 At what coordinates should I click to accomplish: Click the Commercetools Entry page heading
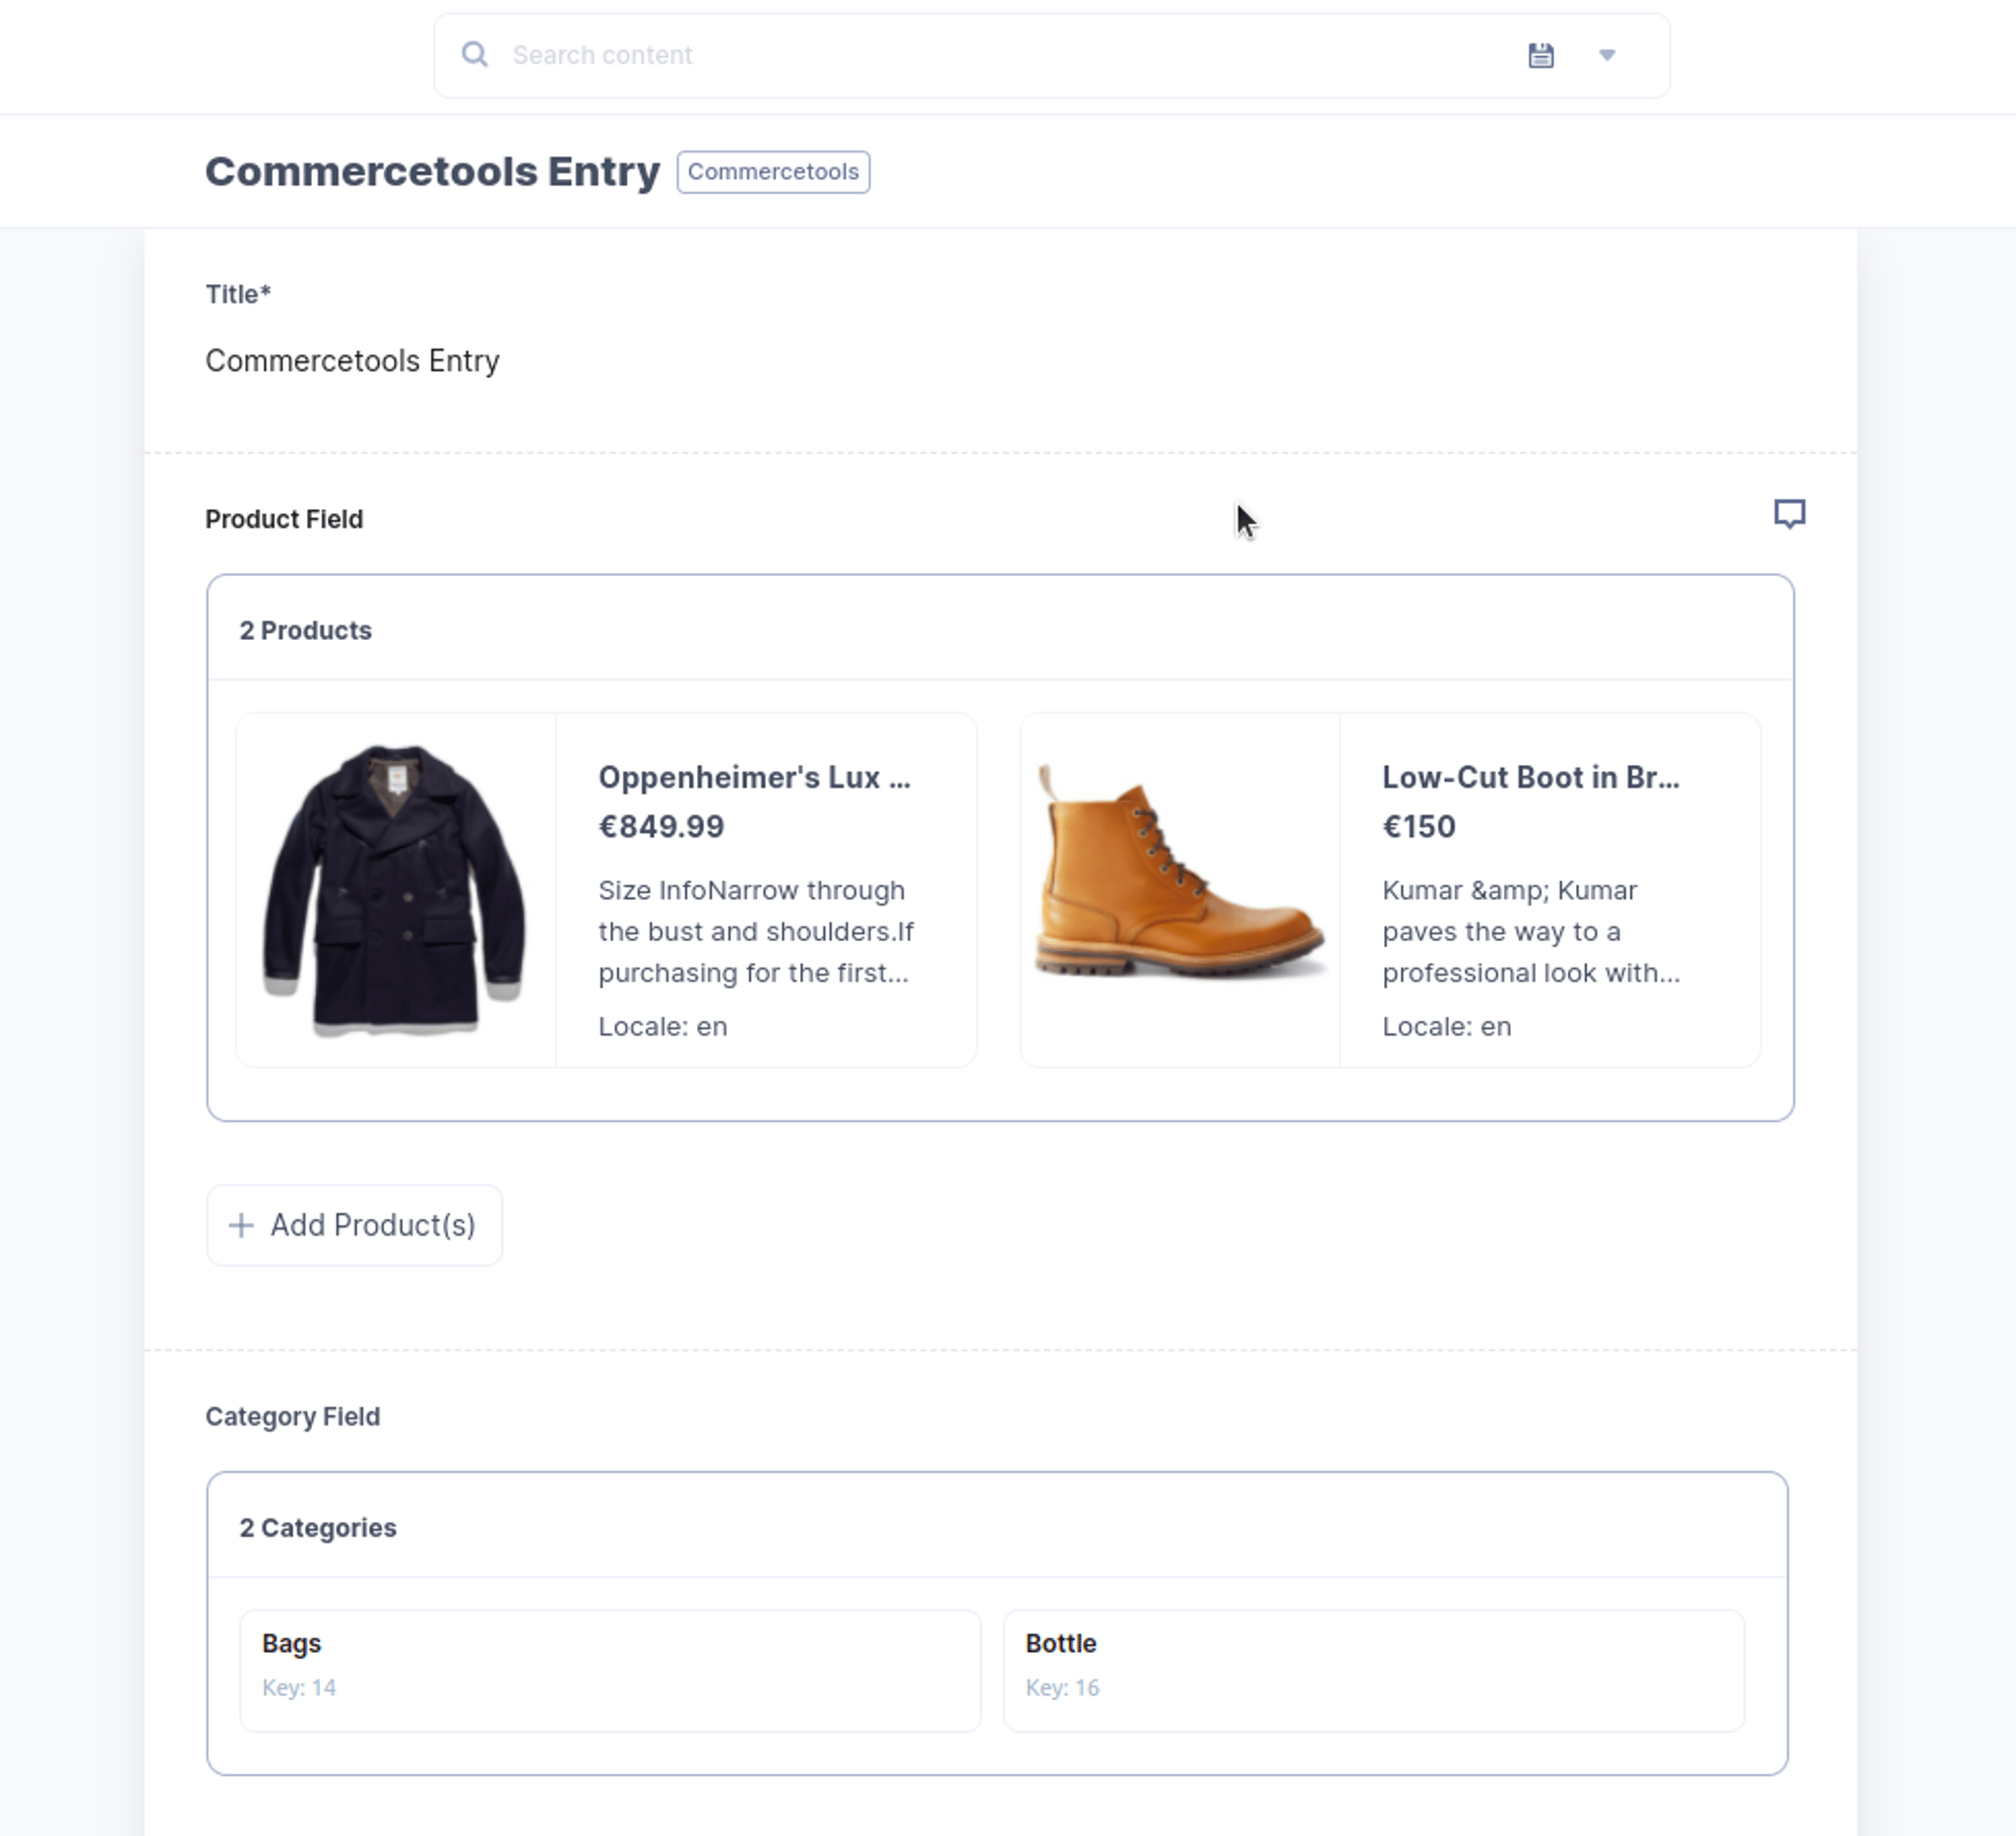(x=432, y=171)
